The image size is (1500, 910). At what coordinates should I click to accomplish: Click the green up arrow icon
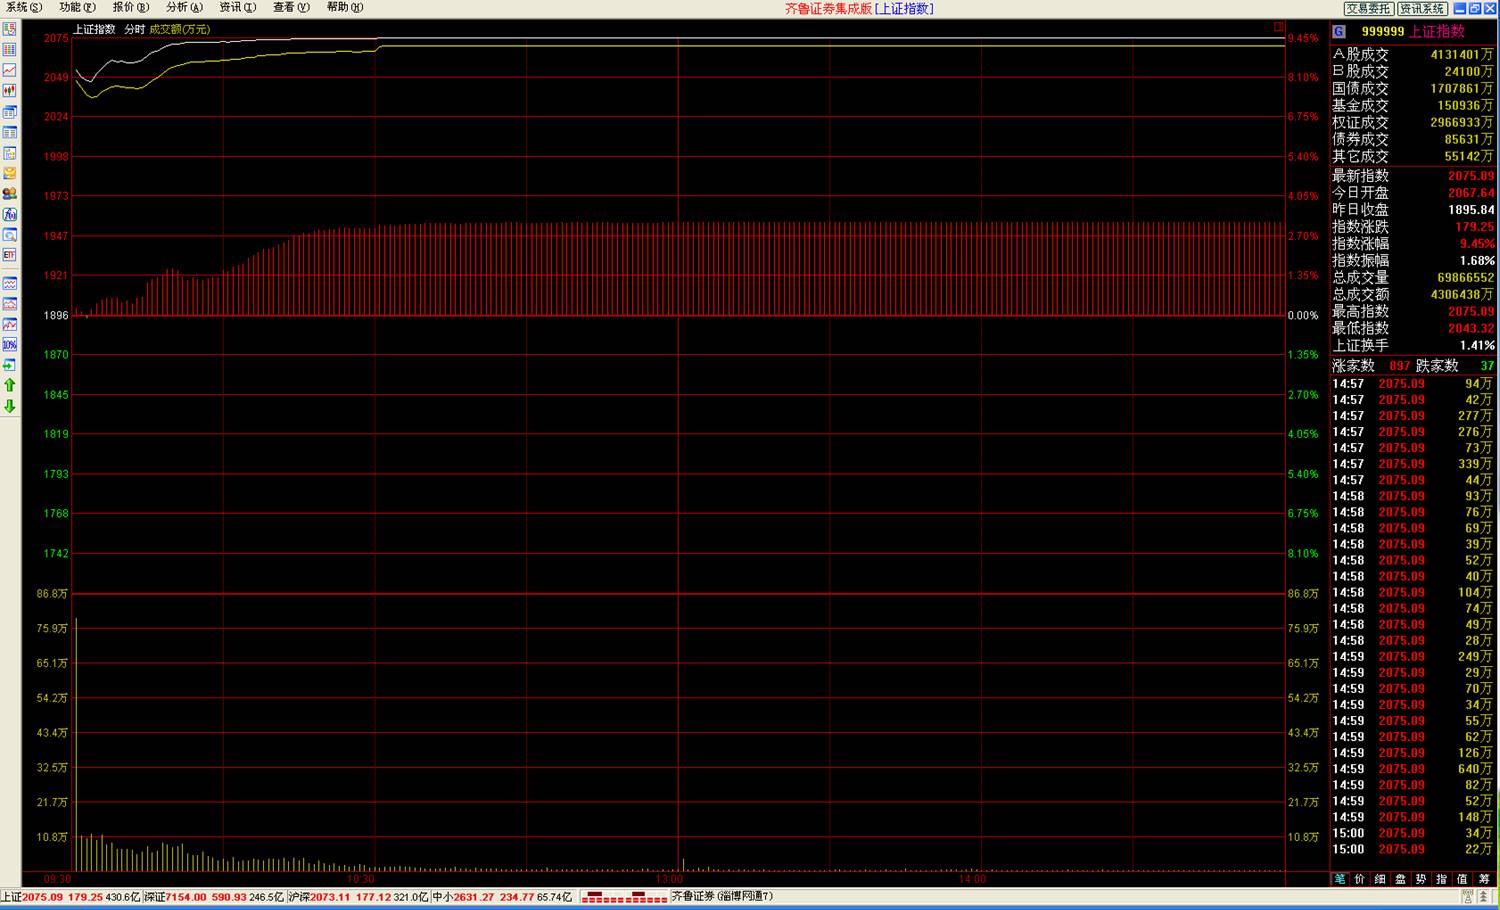[10, 385]
